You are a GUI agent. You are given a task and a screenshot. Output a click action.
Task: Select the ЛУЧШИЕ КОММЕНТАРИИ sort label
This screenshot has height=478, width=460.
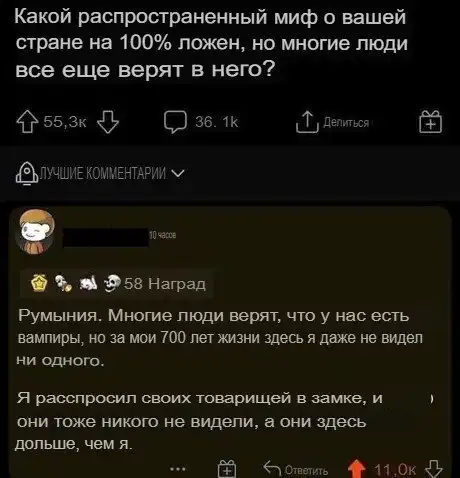(x=103, y=173)
